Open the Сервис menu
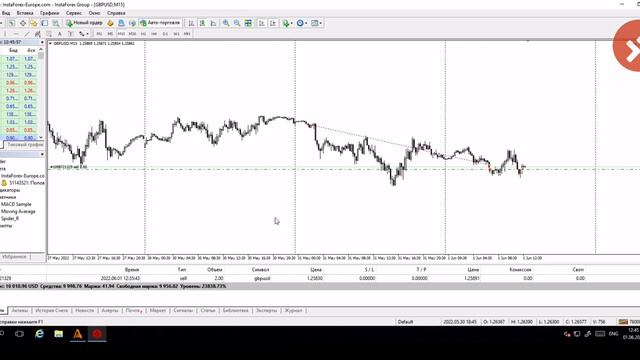This screenshot has height=360, width=640. click(74, 13)
